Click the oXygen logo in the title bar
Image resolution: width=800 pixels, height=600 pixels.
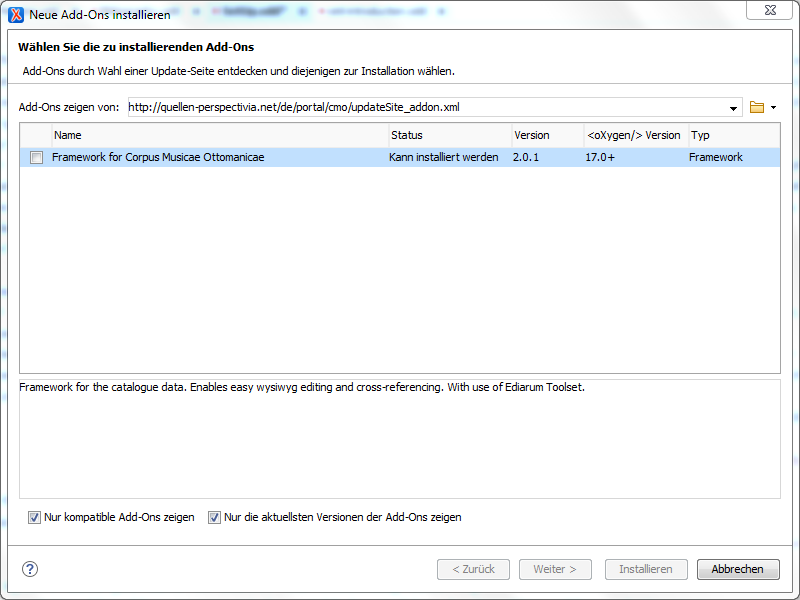(x=16, y=15)
